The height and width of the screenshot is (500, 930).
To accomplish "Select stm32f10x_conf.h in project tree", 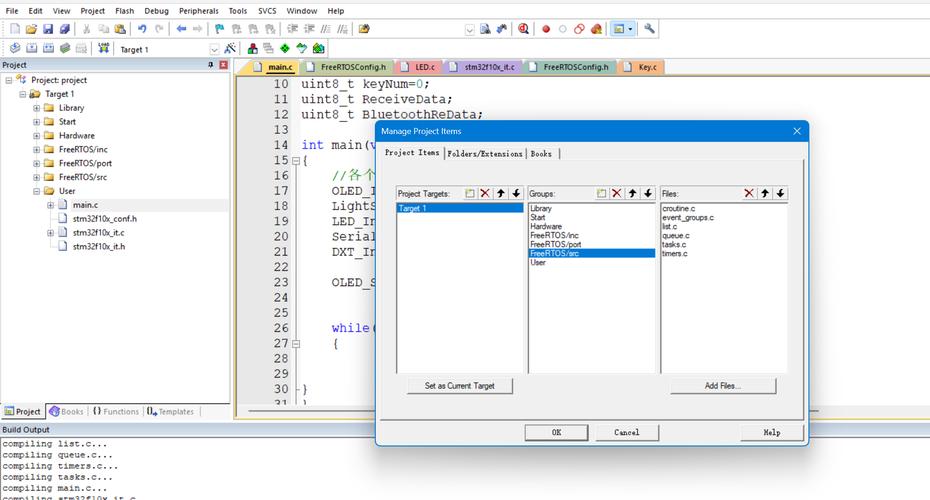I will point(104,219).
